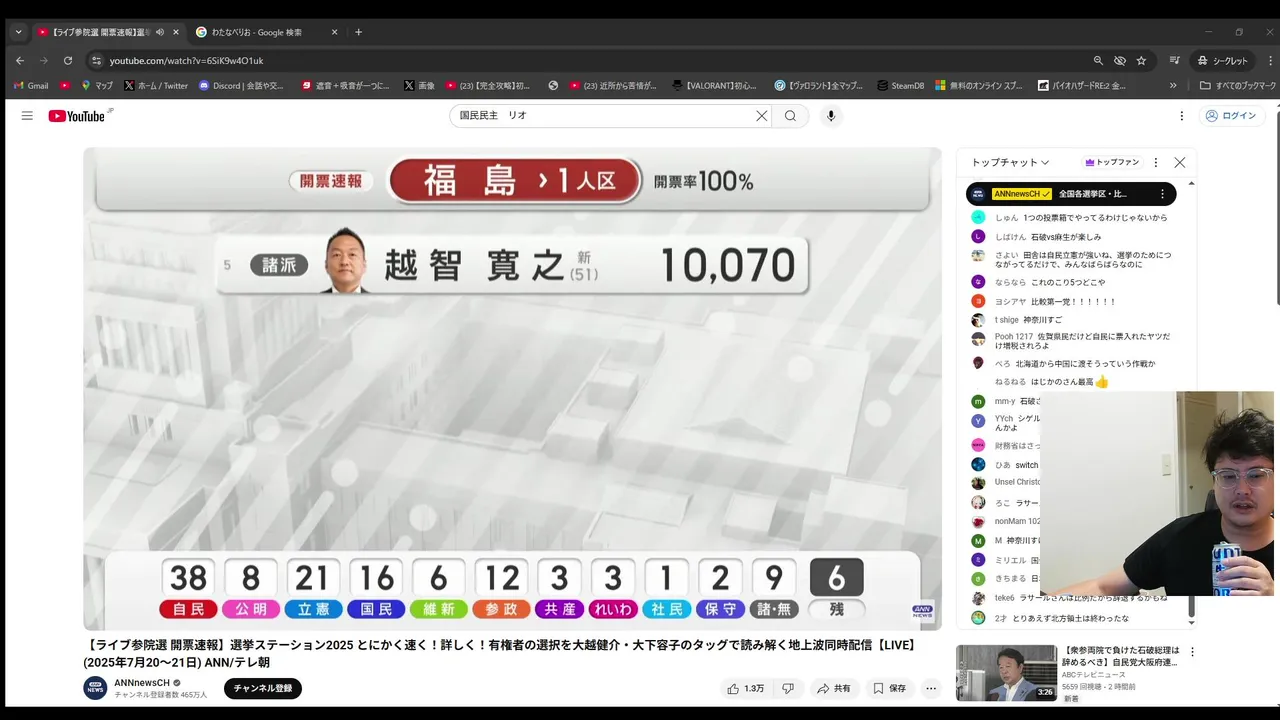Click the ログイン sign-in button

[x=1231, y=116]
